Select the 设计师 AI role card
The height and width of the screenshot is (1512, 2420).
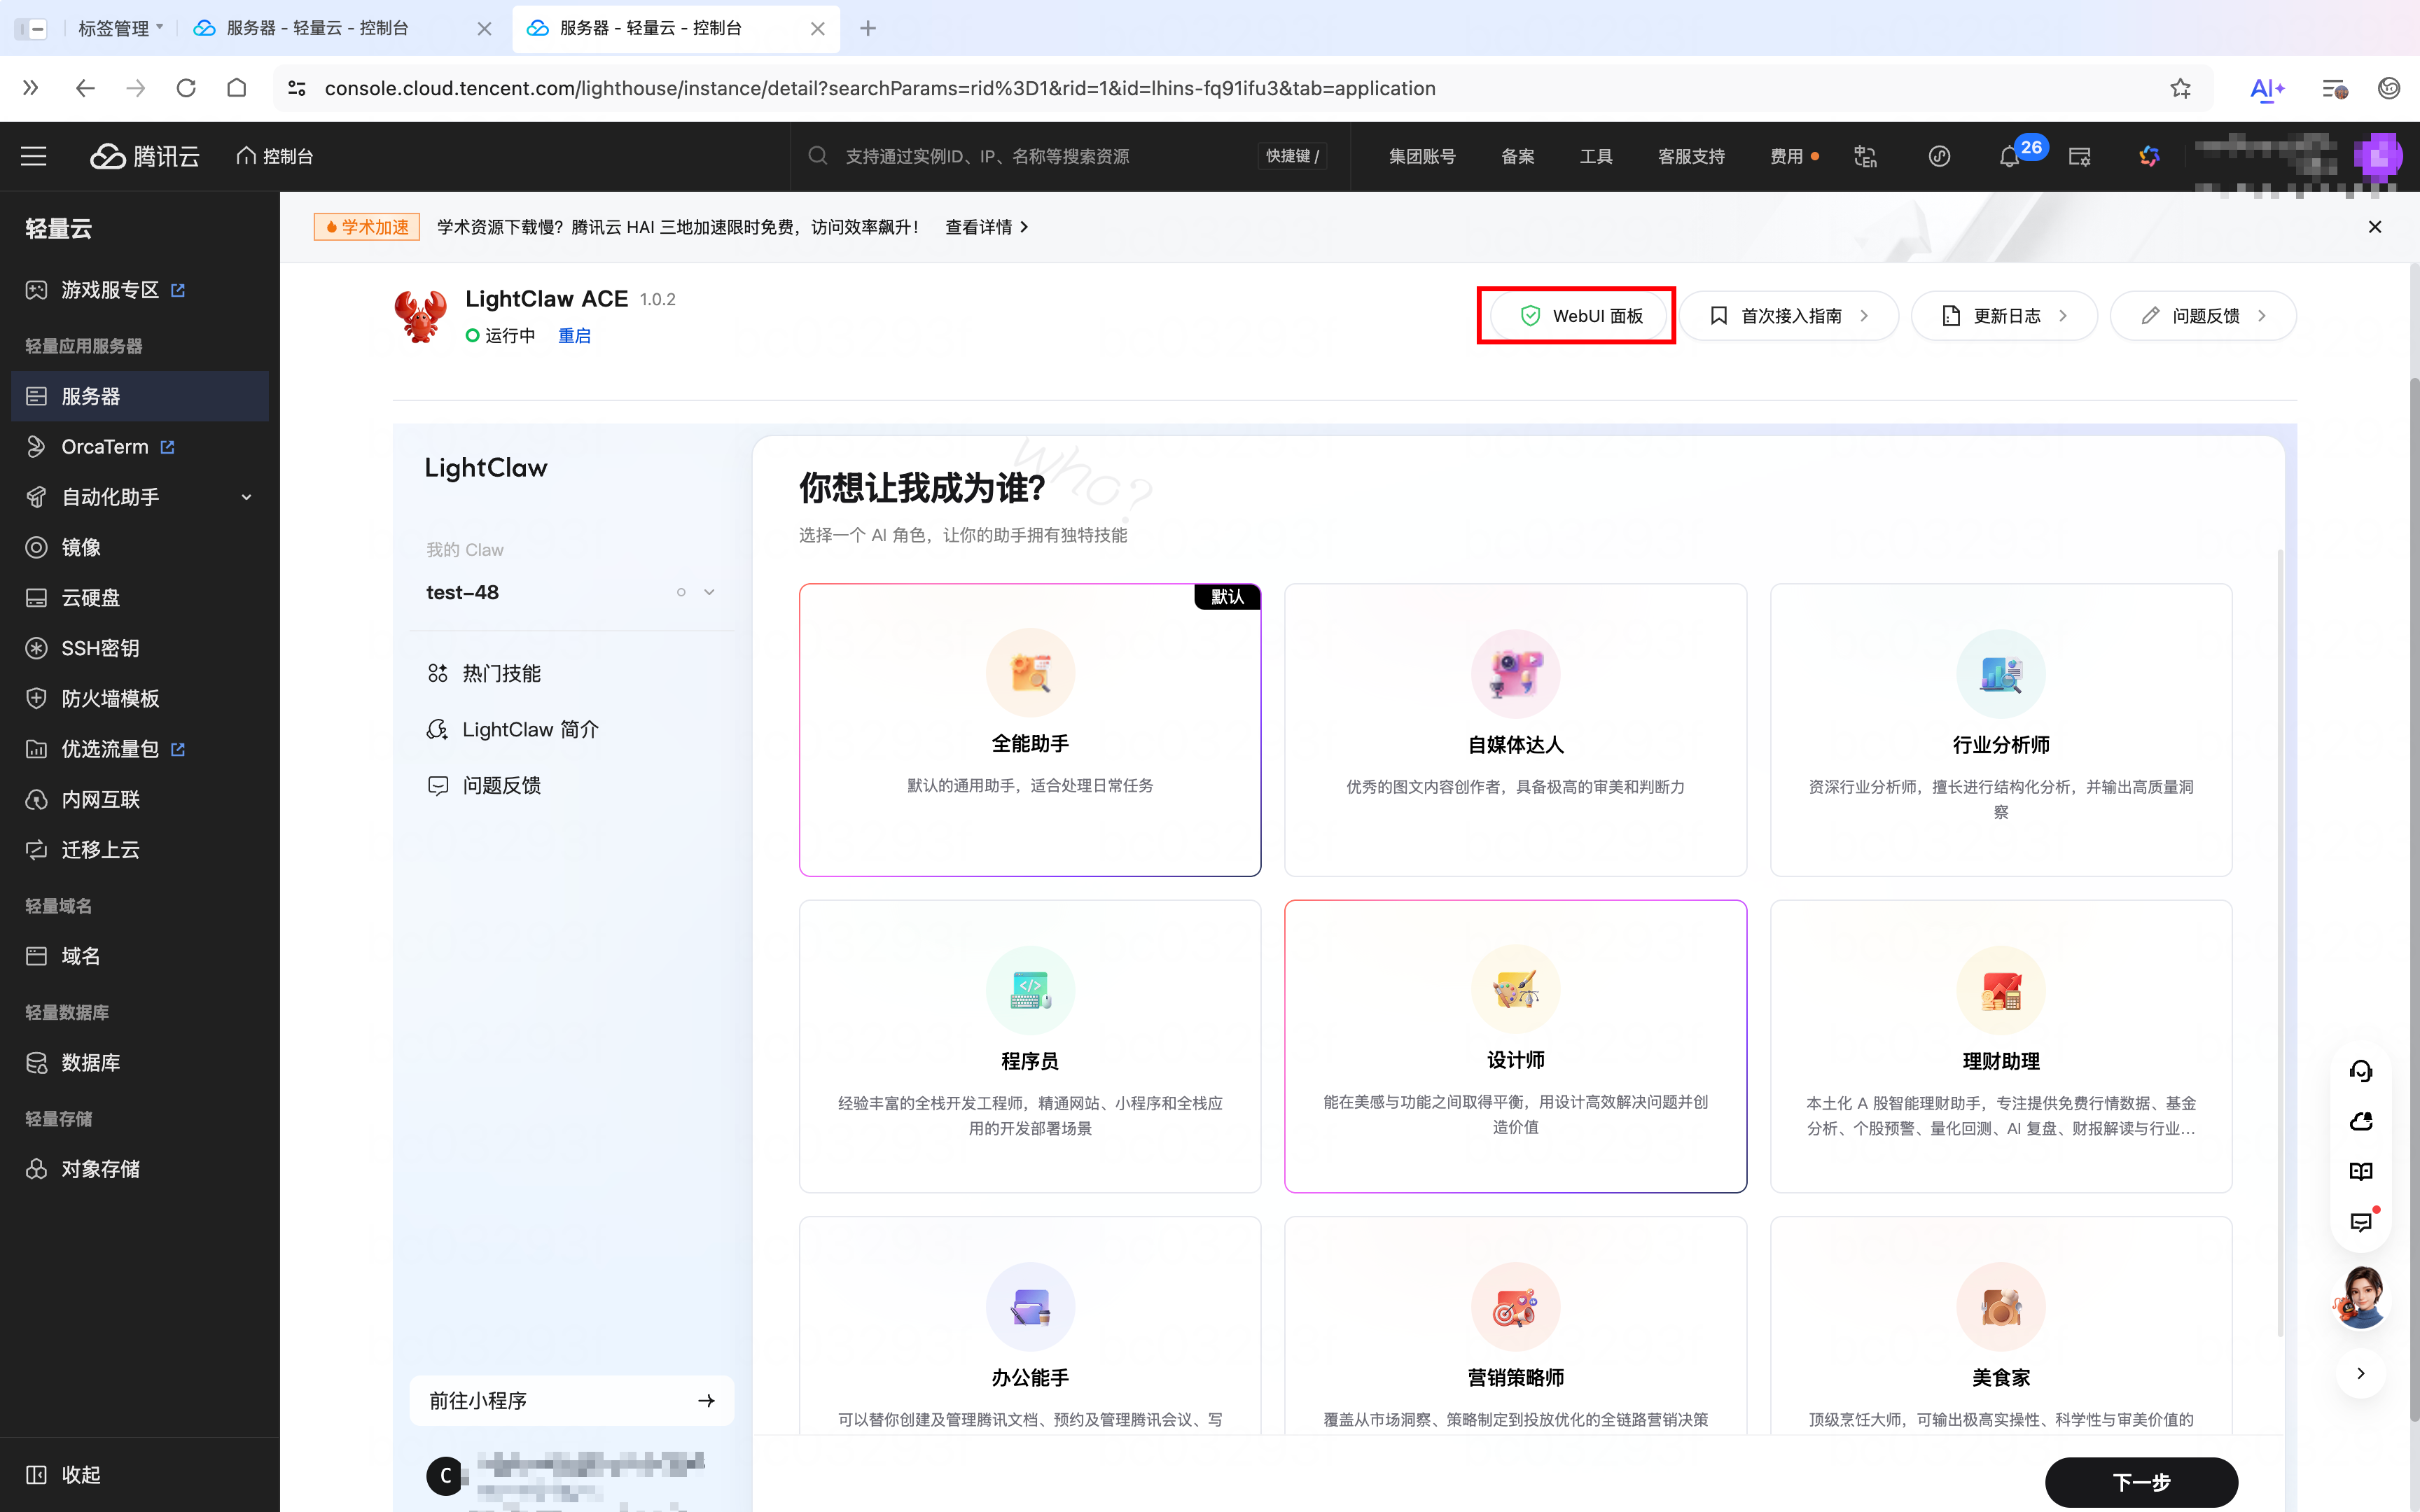click(x=1514, y=1045)
